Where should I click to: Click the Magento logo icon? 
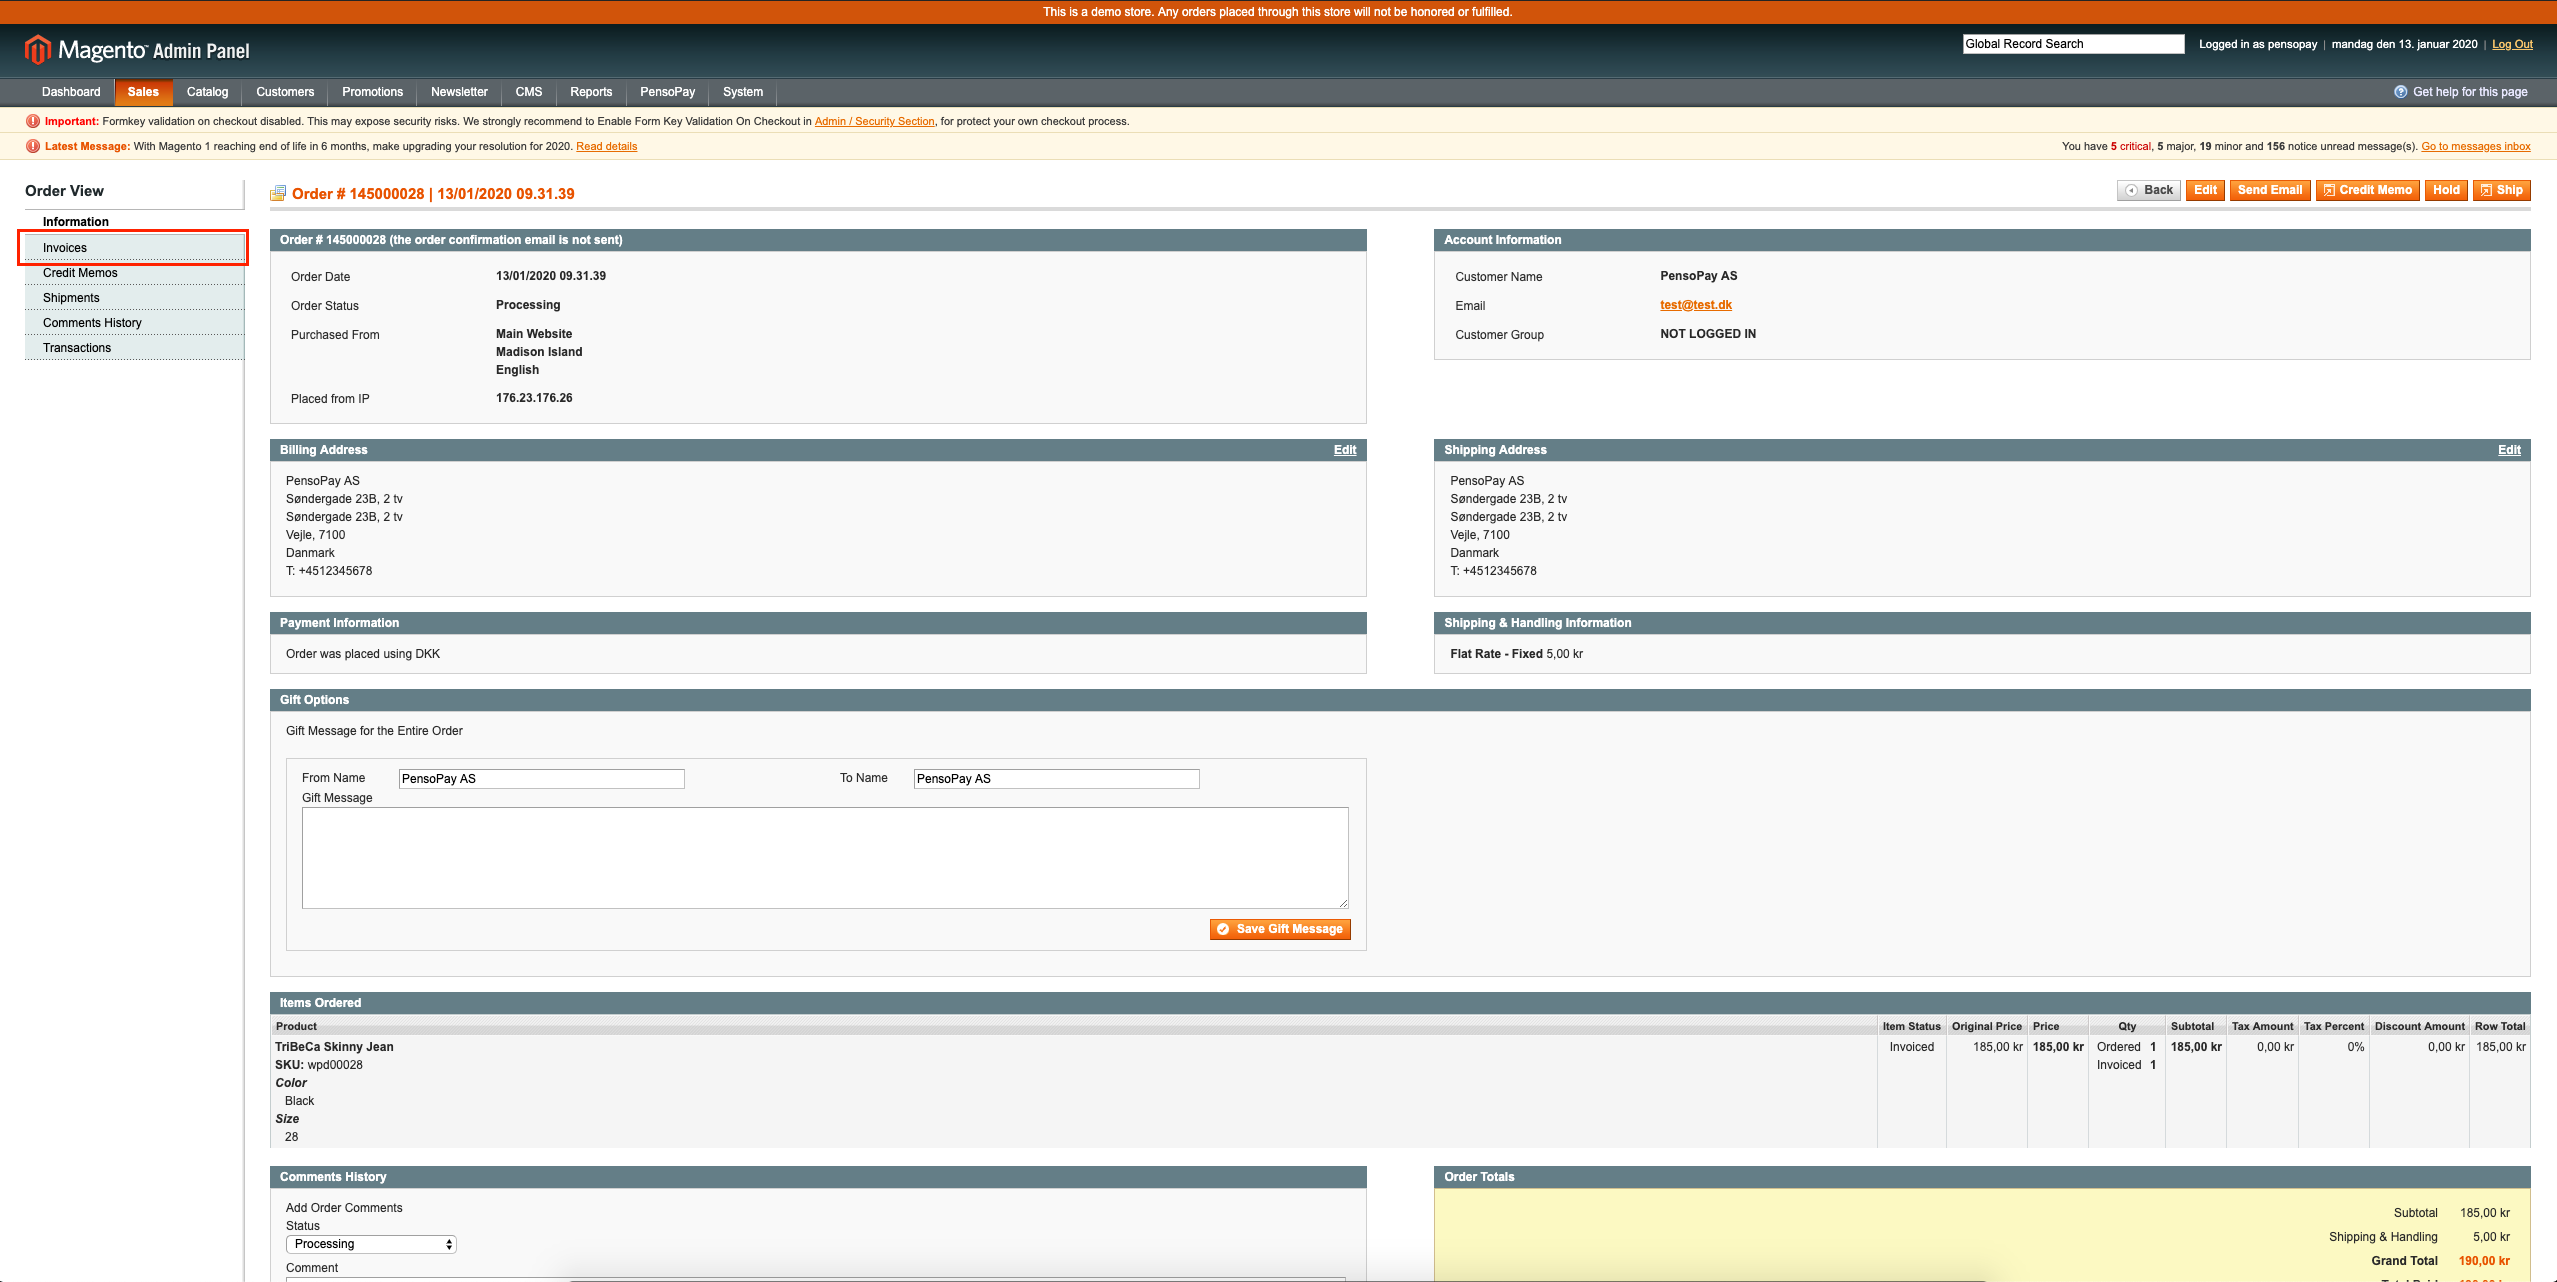click(38, 49)
